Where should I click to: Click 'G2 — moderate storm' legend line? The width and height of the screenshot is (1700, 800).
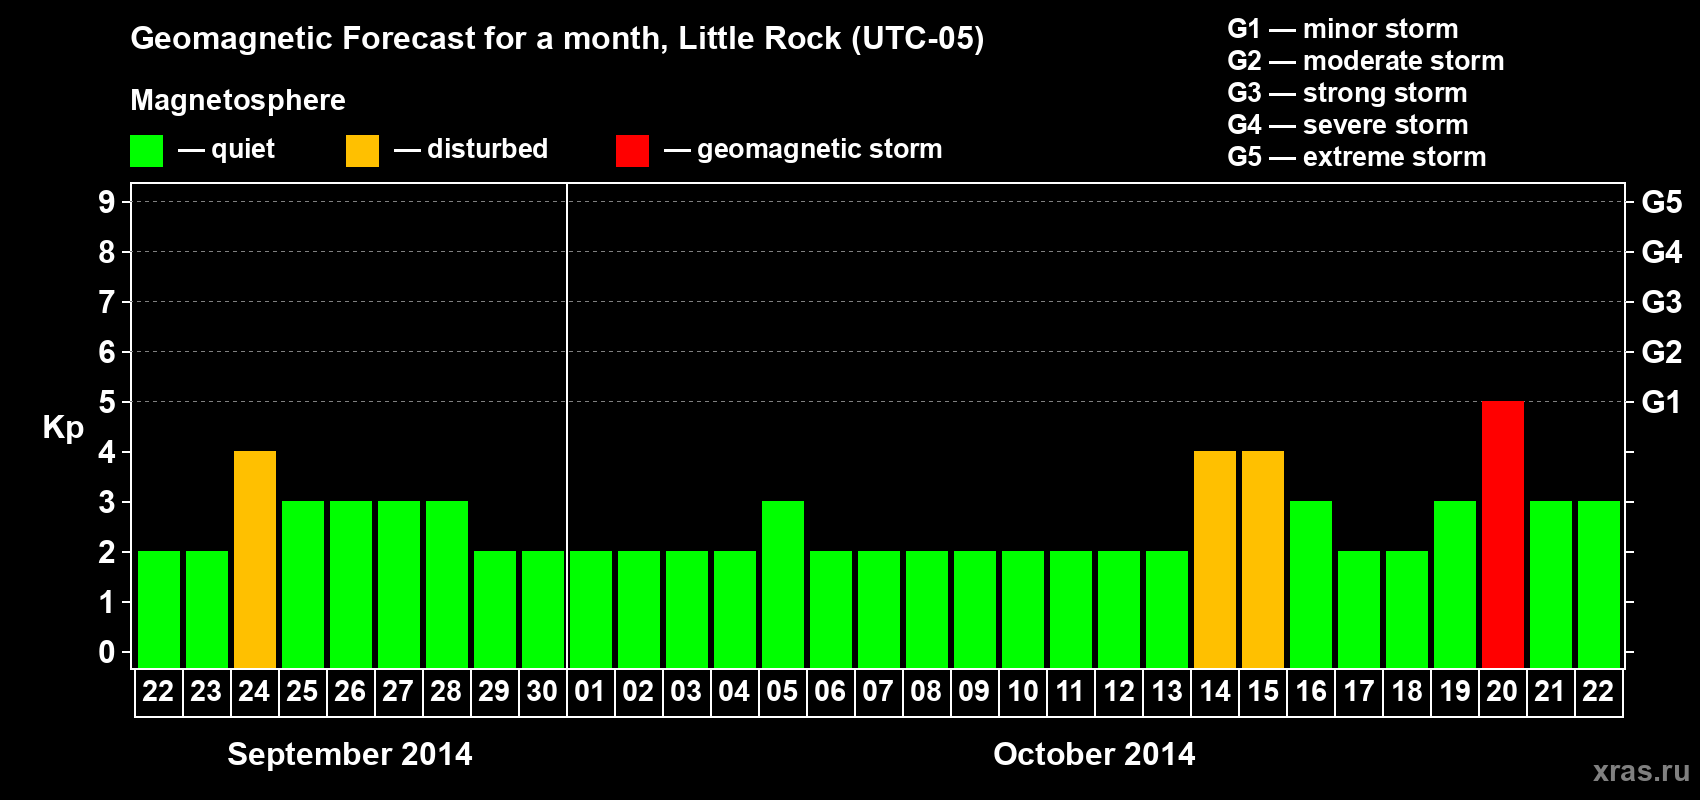coord(1365,61)
